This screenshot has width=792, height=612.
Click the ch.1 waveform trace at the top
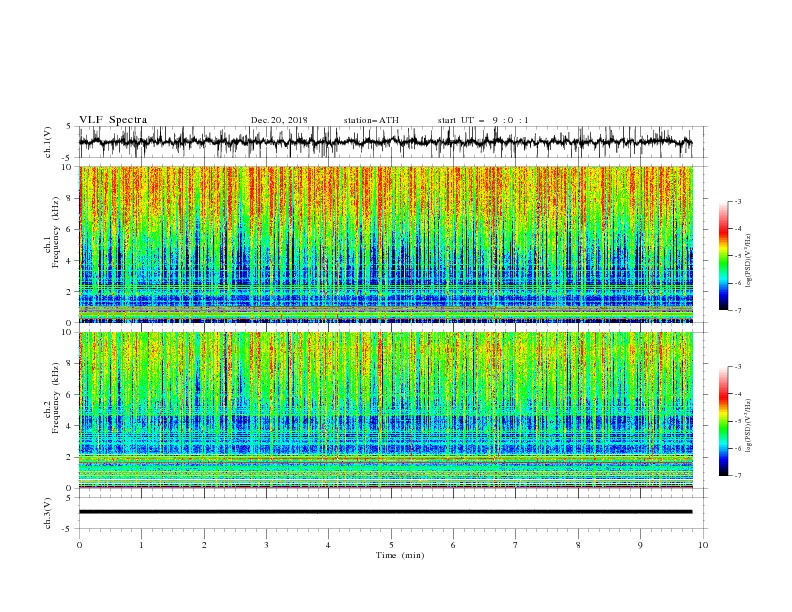click(x=386, y=142)
